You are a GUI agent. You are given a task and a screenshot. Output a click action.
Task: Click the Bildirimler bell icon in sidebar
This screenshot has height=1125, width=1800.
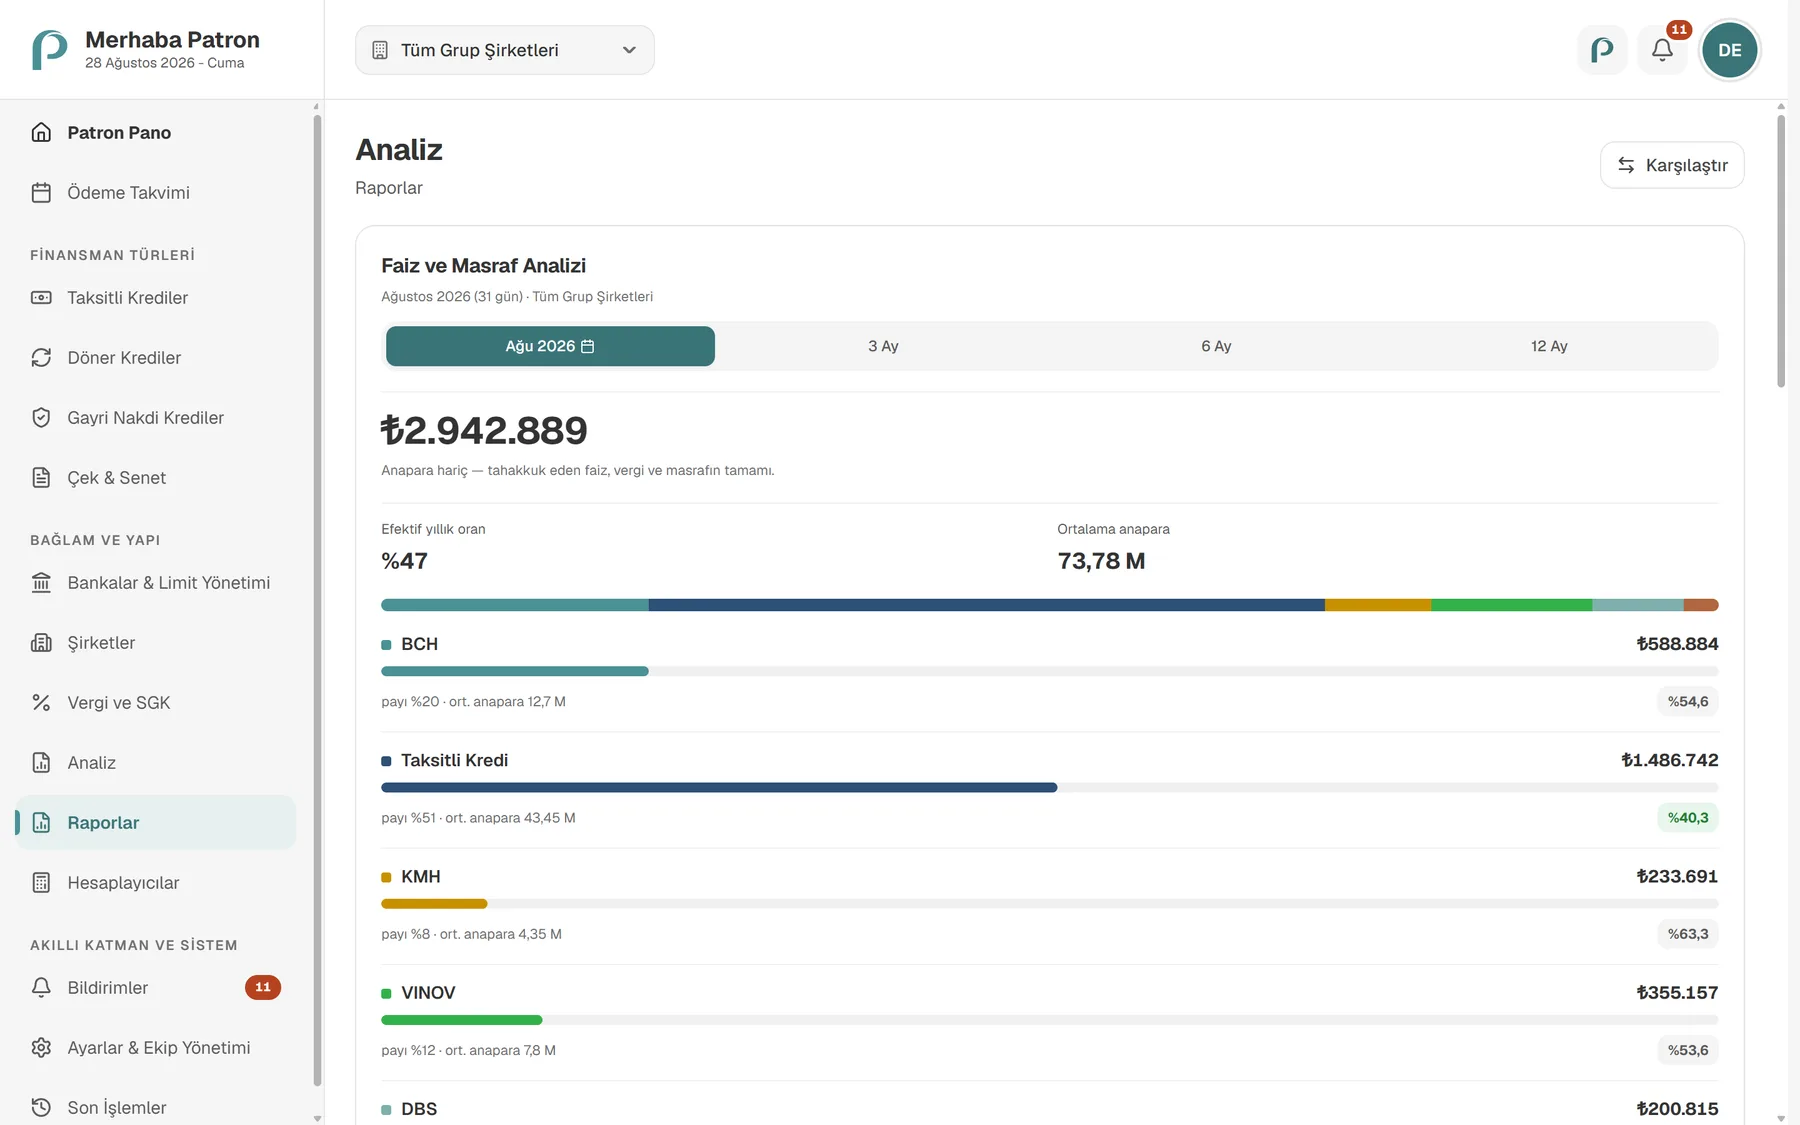pyautogui.click(x=41, y=988)
